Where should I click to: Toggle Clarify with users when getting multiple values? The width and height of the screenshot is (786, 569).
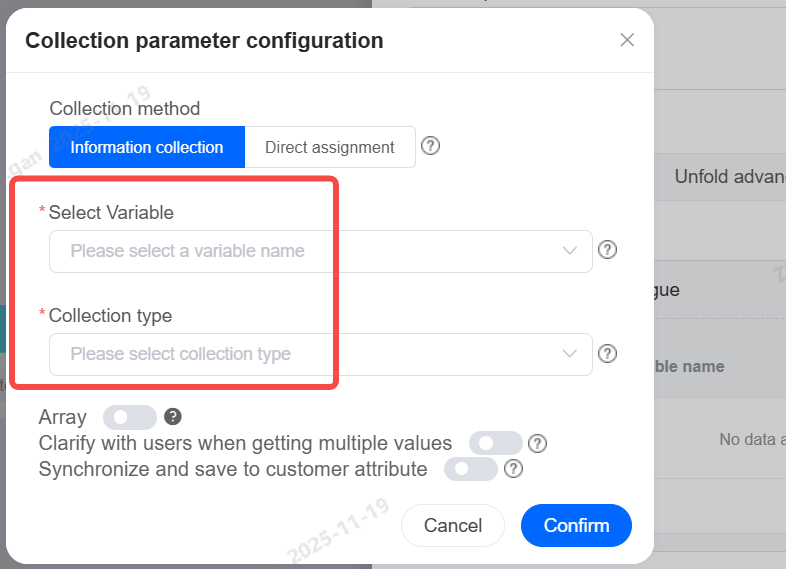(497, 443)
